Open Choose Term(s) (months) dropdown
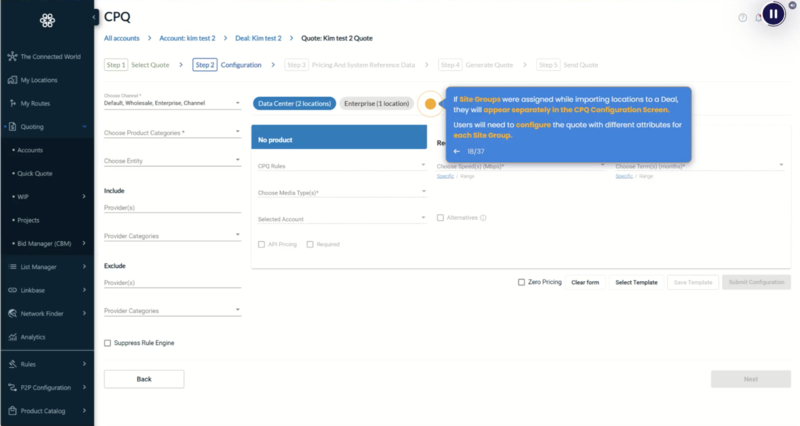 pyautogui.click(x=699, y=165)
